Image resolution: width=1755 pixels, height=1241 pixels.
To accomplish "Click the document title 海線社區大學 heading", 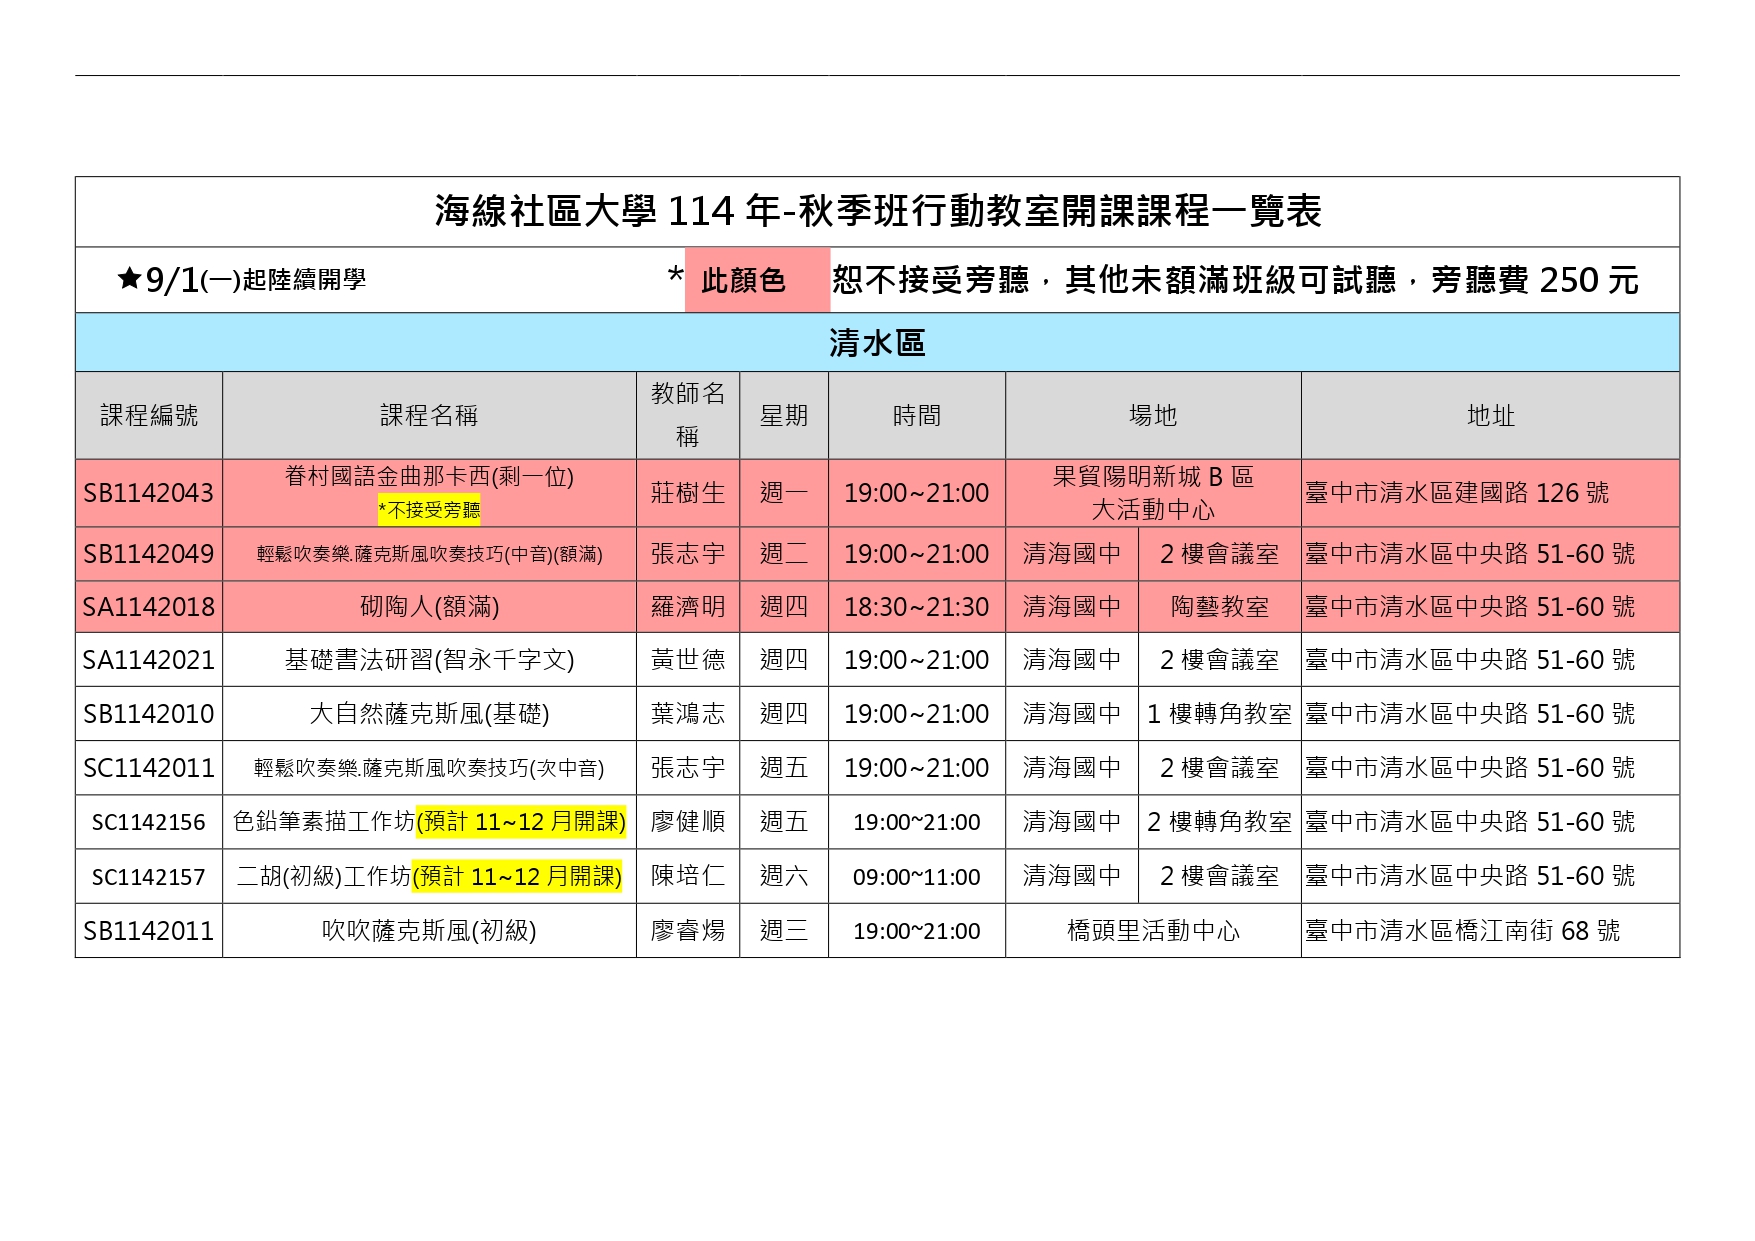I will coord(877,211).
